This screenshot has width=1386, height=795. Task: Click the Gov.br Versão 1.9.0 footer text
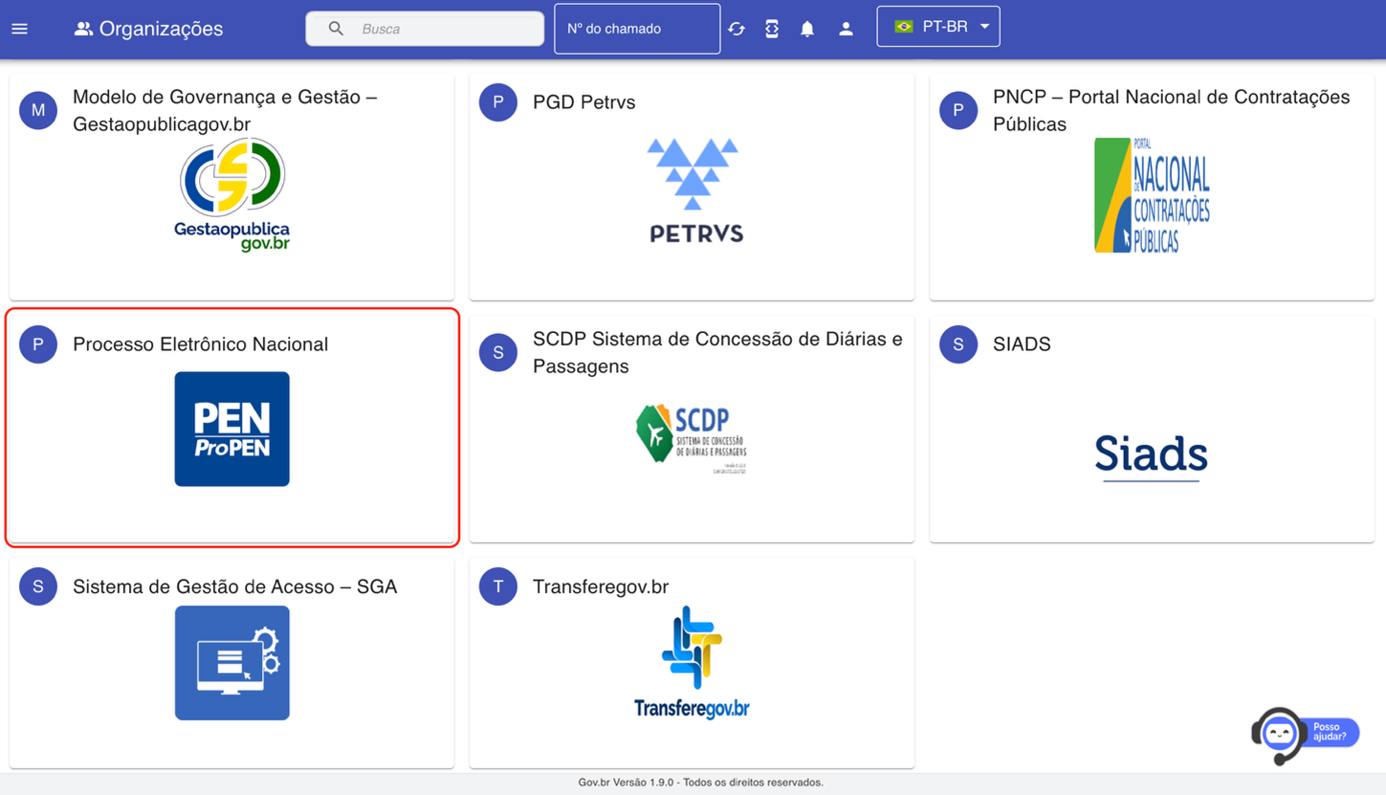(701, 783)
